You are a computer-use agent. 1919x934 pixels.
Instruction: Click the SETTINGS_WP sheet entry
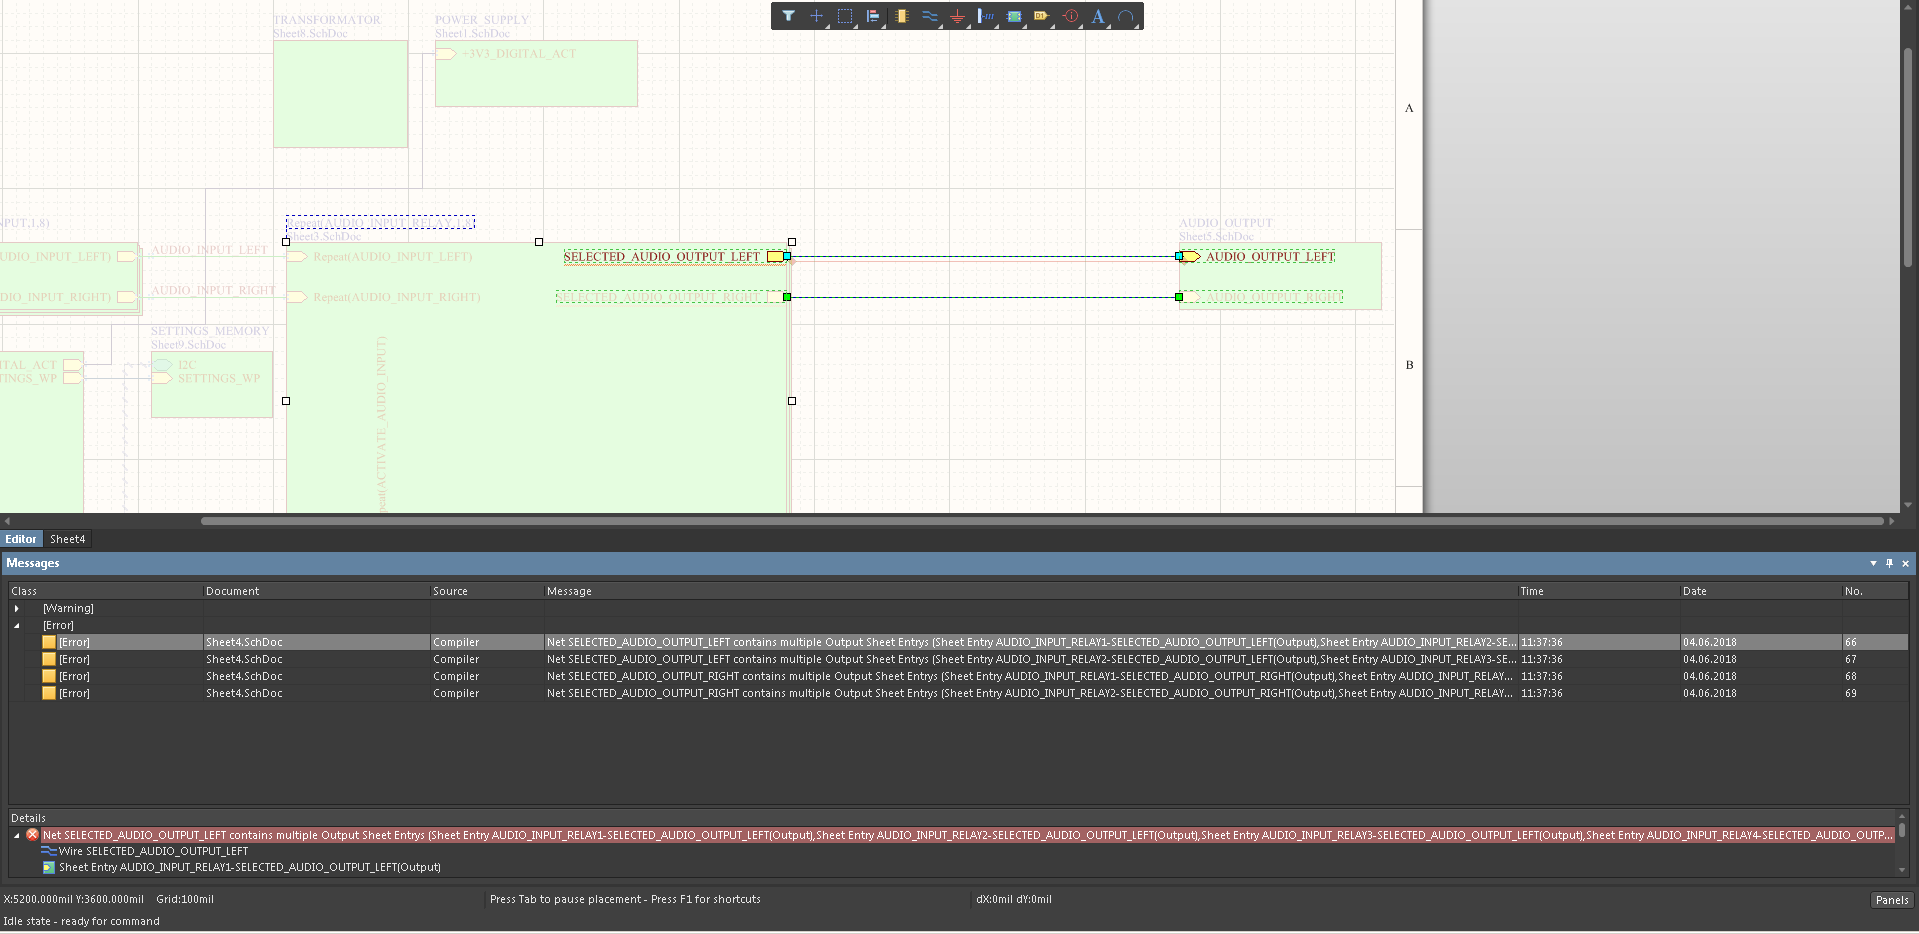(x=218, y=378)
